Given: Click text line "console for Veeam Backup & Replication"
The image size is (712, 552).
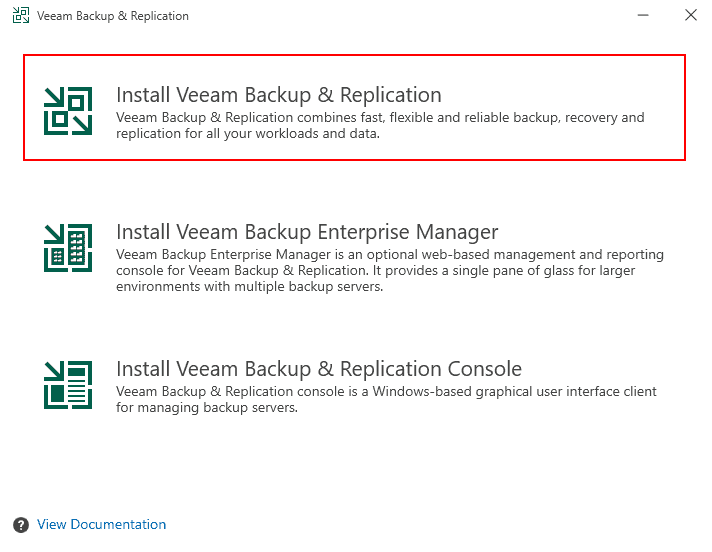Looking at the screenshot, I should coord(375,271).
